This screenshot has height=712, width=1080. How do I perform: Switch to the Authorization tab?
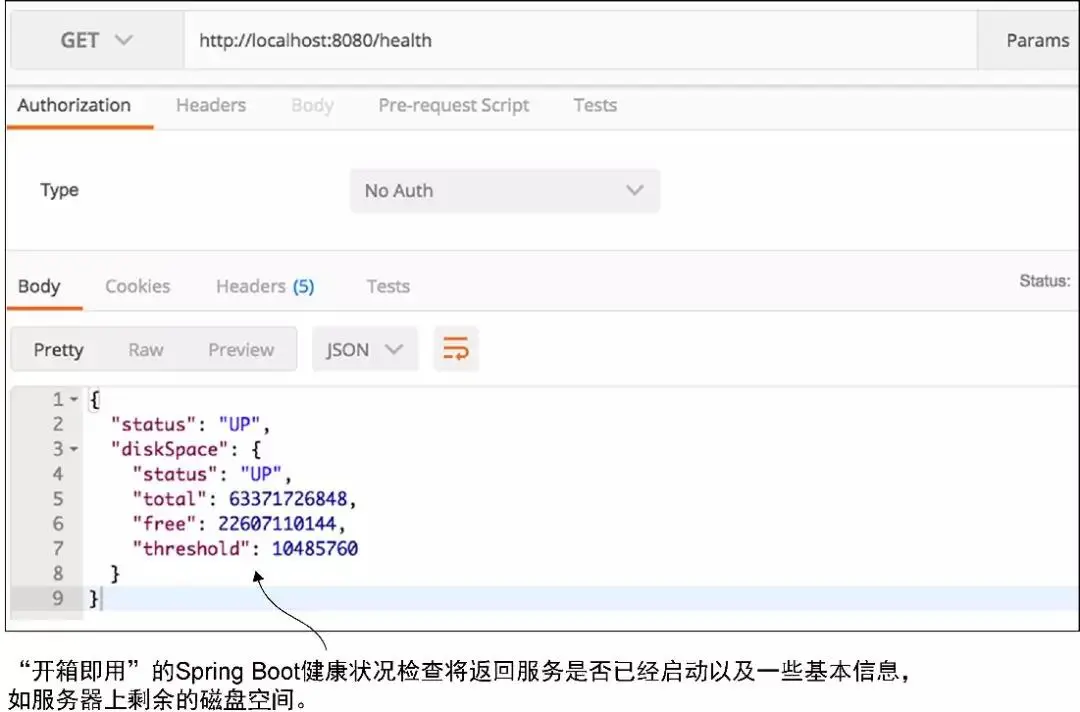[x=74, y=105]
